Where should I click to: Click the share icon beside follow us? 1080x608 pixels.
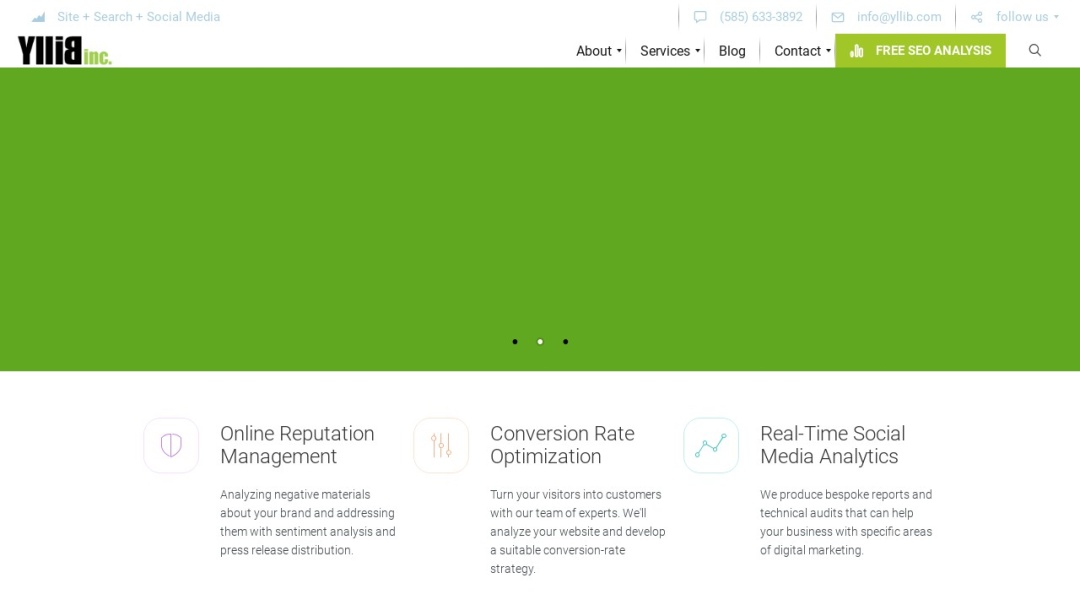tap(975, 16)
